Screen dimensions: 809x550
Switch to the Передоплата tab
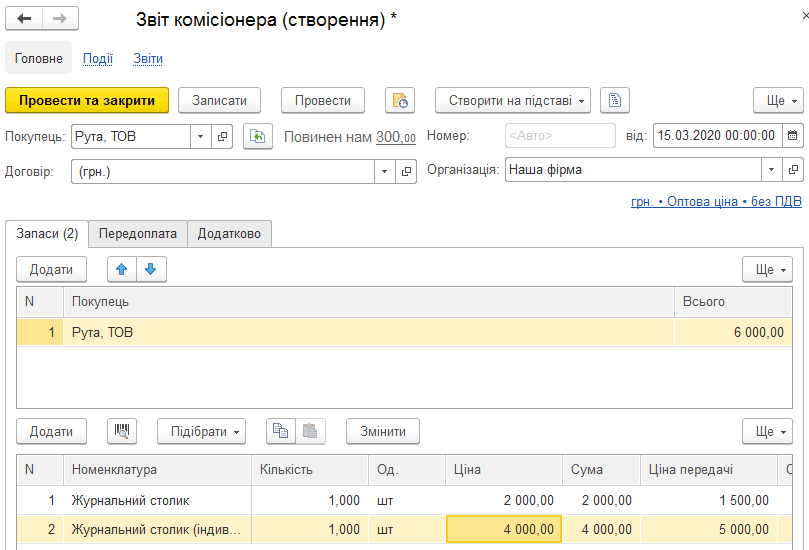coord(138,234)
